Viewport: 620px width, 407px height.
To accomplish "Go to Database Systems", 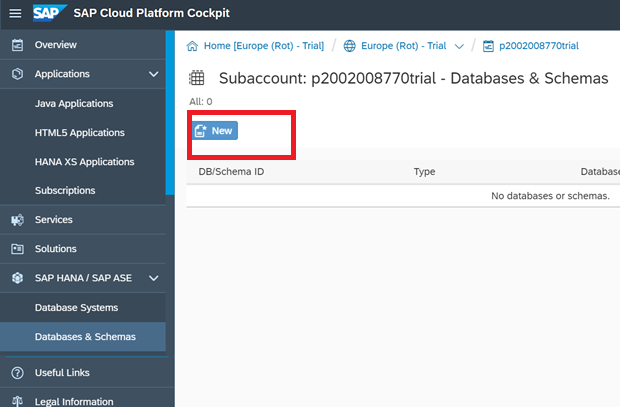I will 76,308.
